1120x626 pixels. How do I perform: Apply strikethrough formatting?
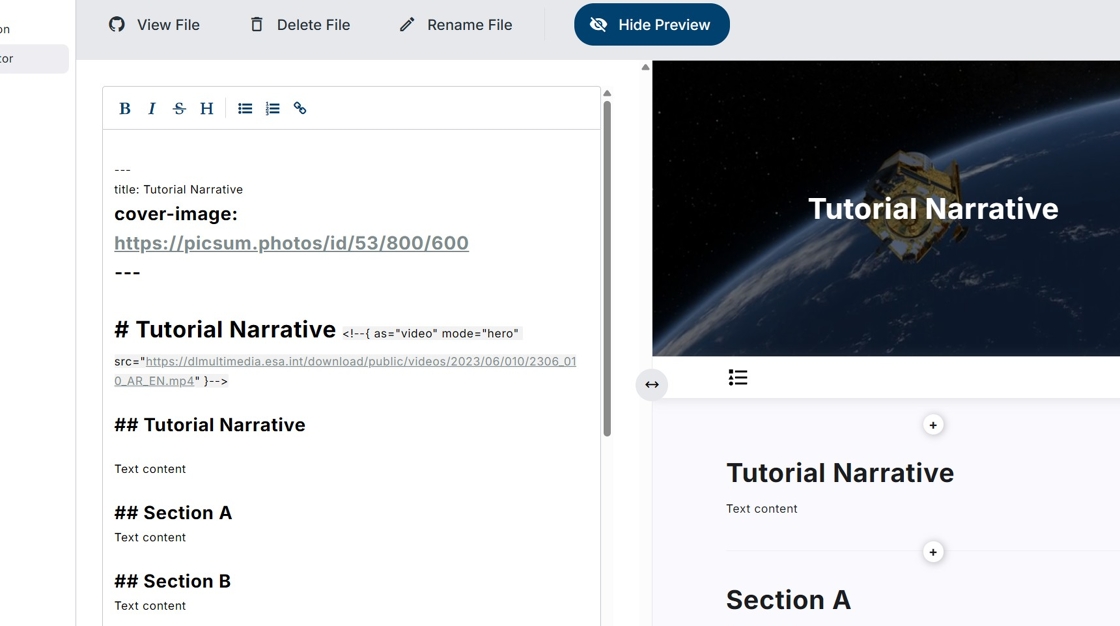[x=179, y=109]
